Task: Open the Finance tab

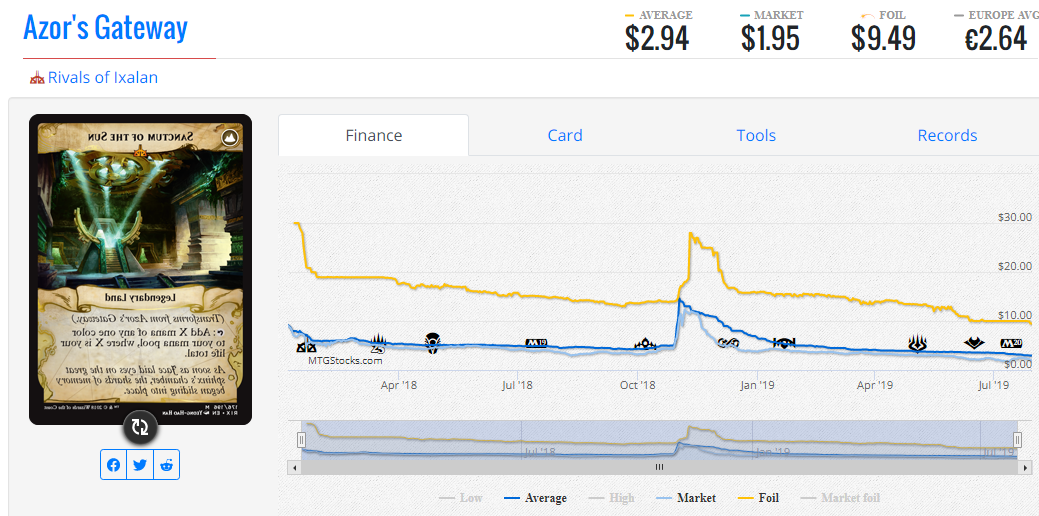Action: (x=374, y=135)
